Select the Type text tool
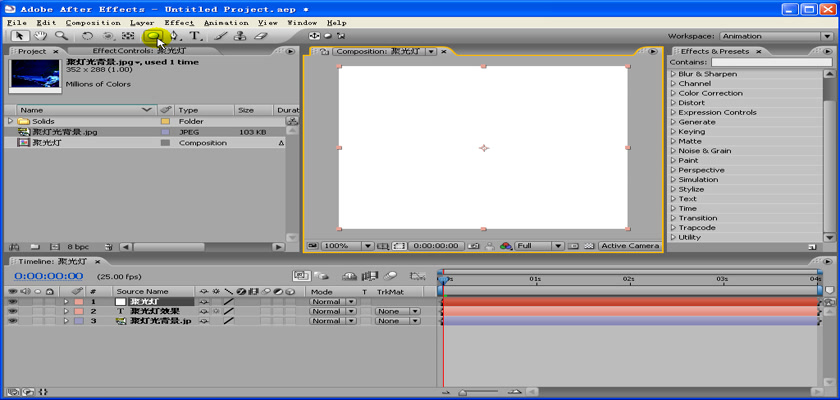The height and width of the screenshot is (400, 840). click(195, 36)
